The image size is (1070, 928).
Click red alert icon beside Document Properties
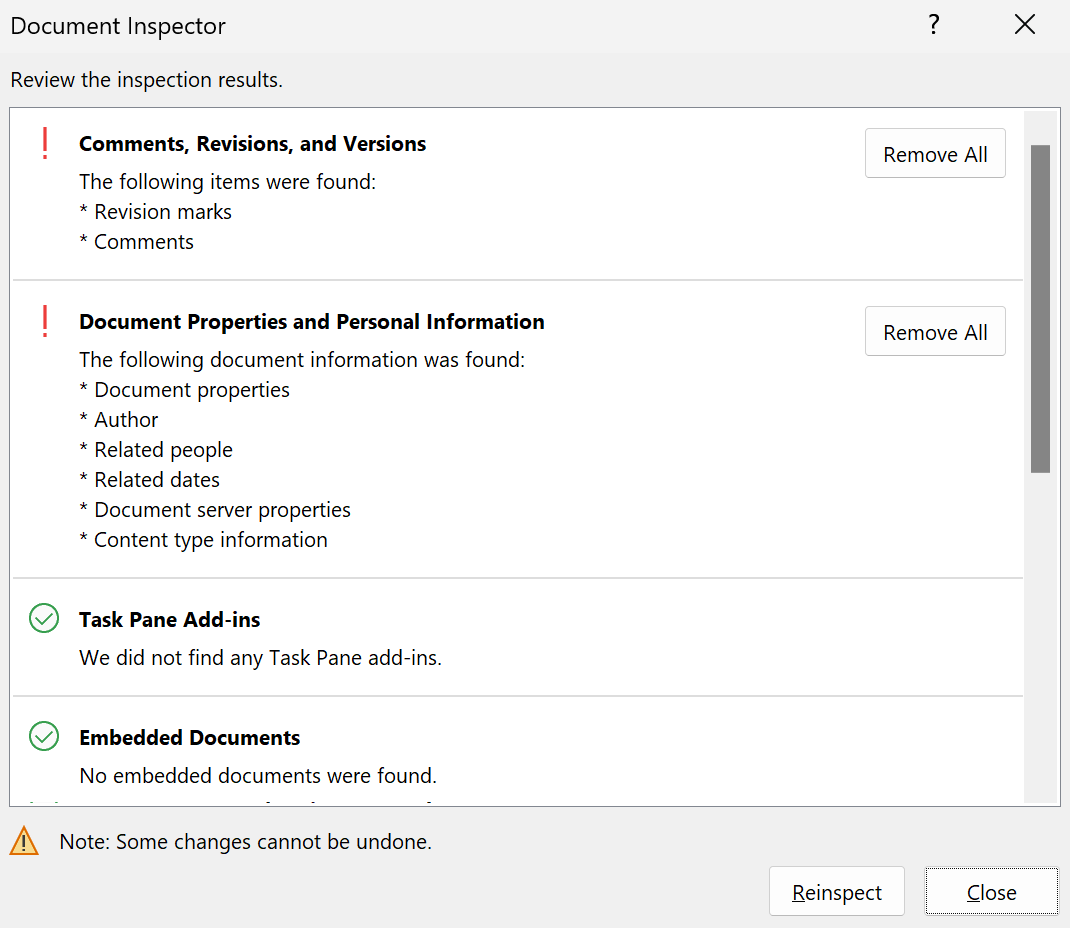(x=45, y=321)
